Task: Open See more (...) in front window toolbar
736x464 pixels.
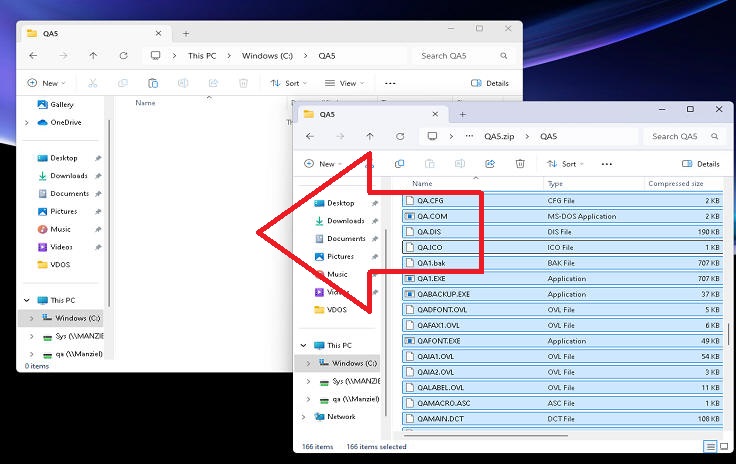Action: coord(606,164)
